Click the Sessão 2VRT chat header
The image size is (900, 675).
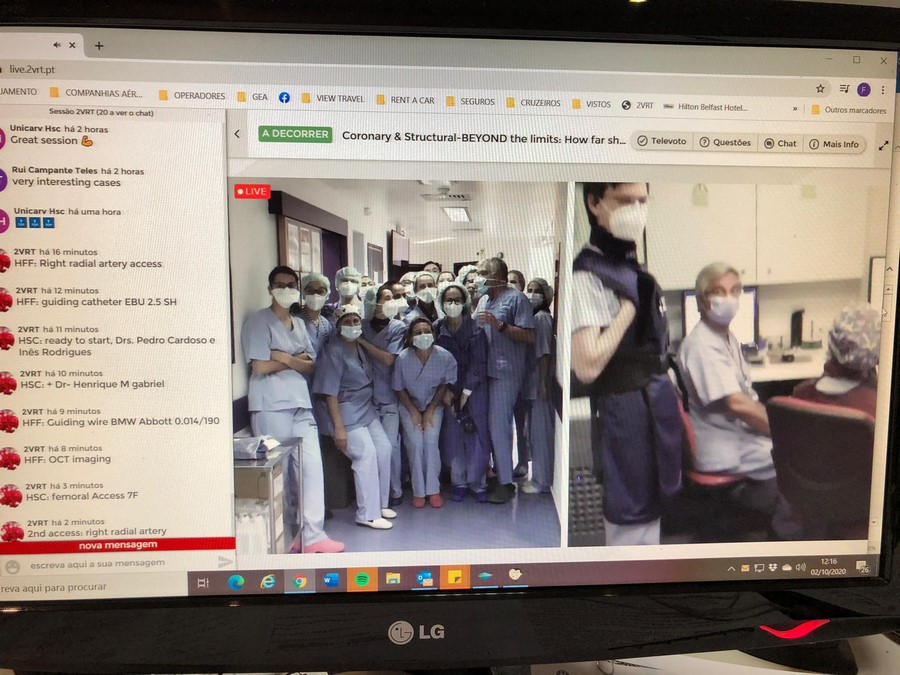click(101, 112)
